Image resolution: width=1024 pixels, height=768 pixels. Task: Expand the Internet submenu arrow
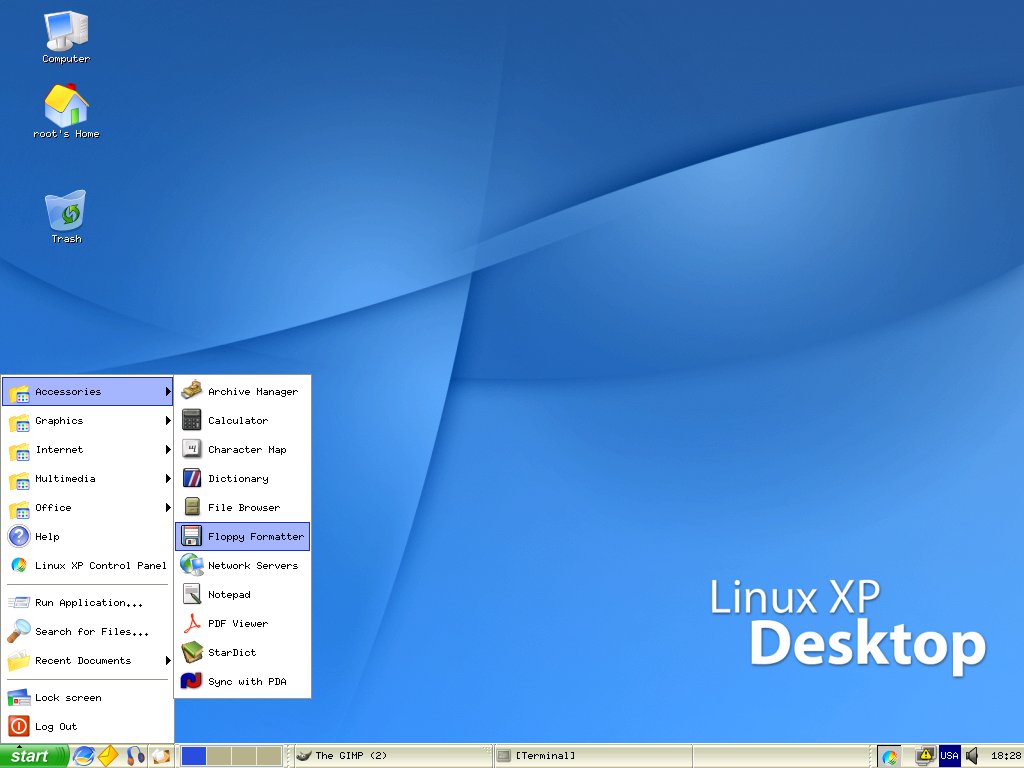tap(168, 449)
